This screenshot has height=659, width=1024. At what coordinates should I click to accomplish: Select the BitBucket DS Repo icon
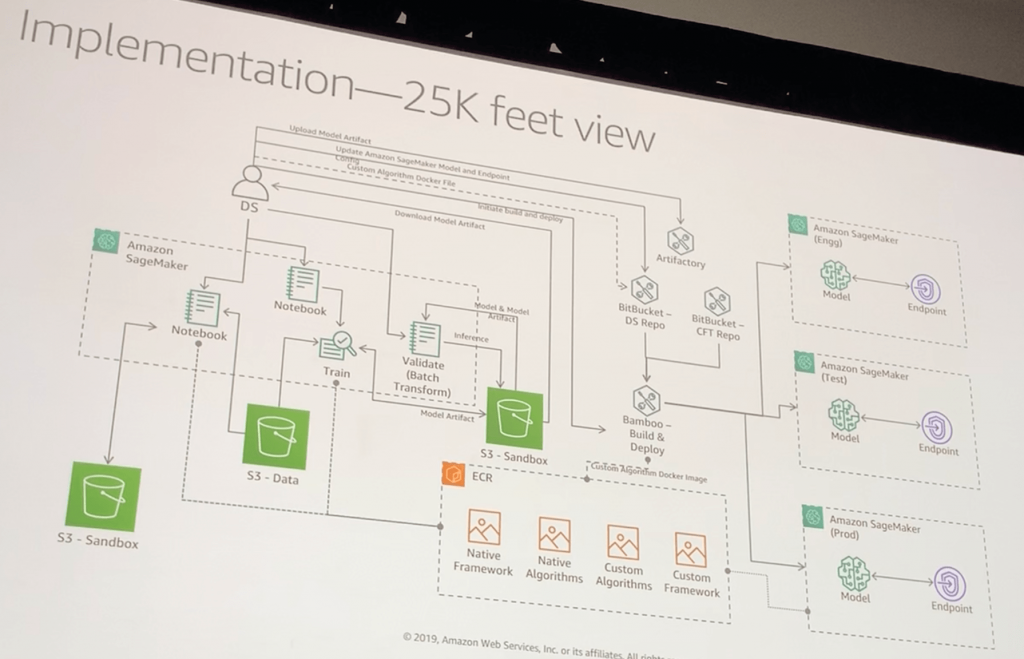click(x=644, y=289)
